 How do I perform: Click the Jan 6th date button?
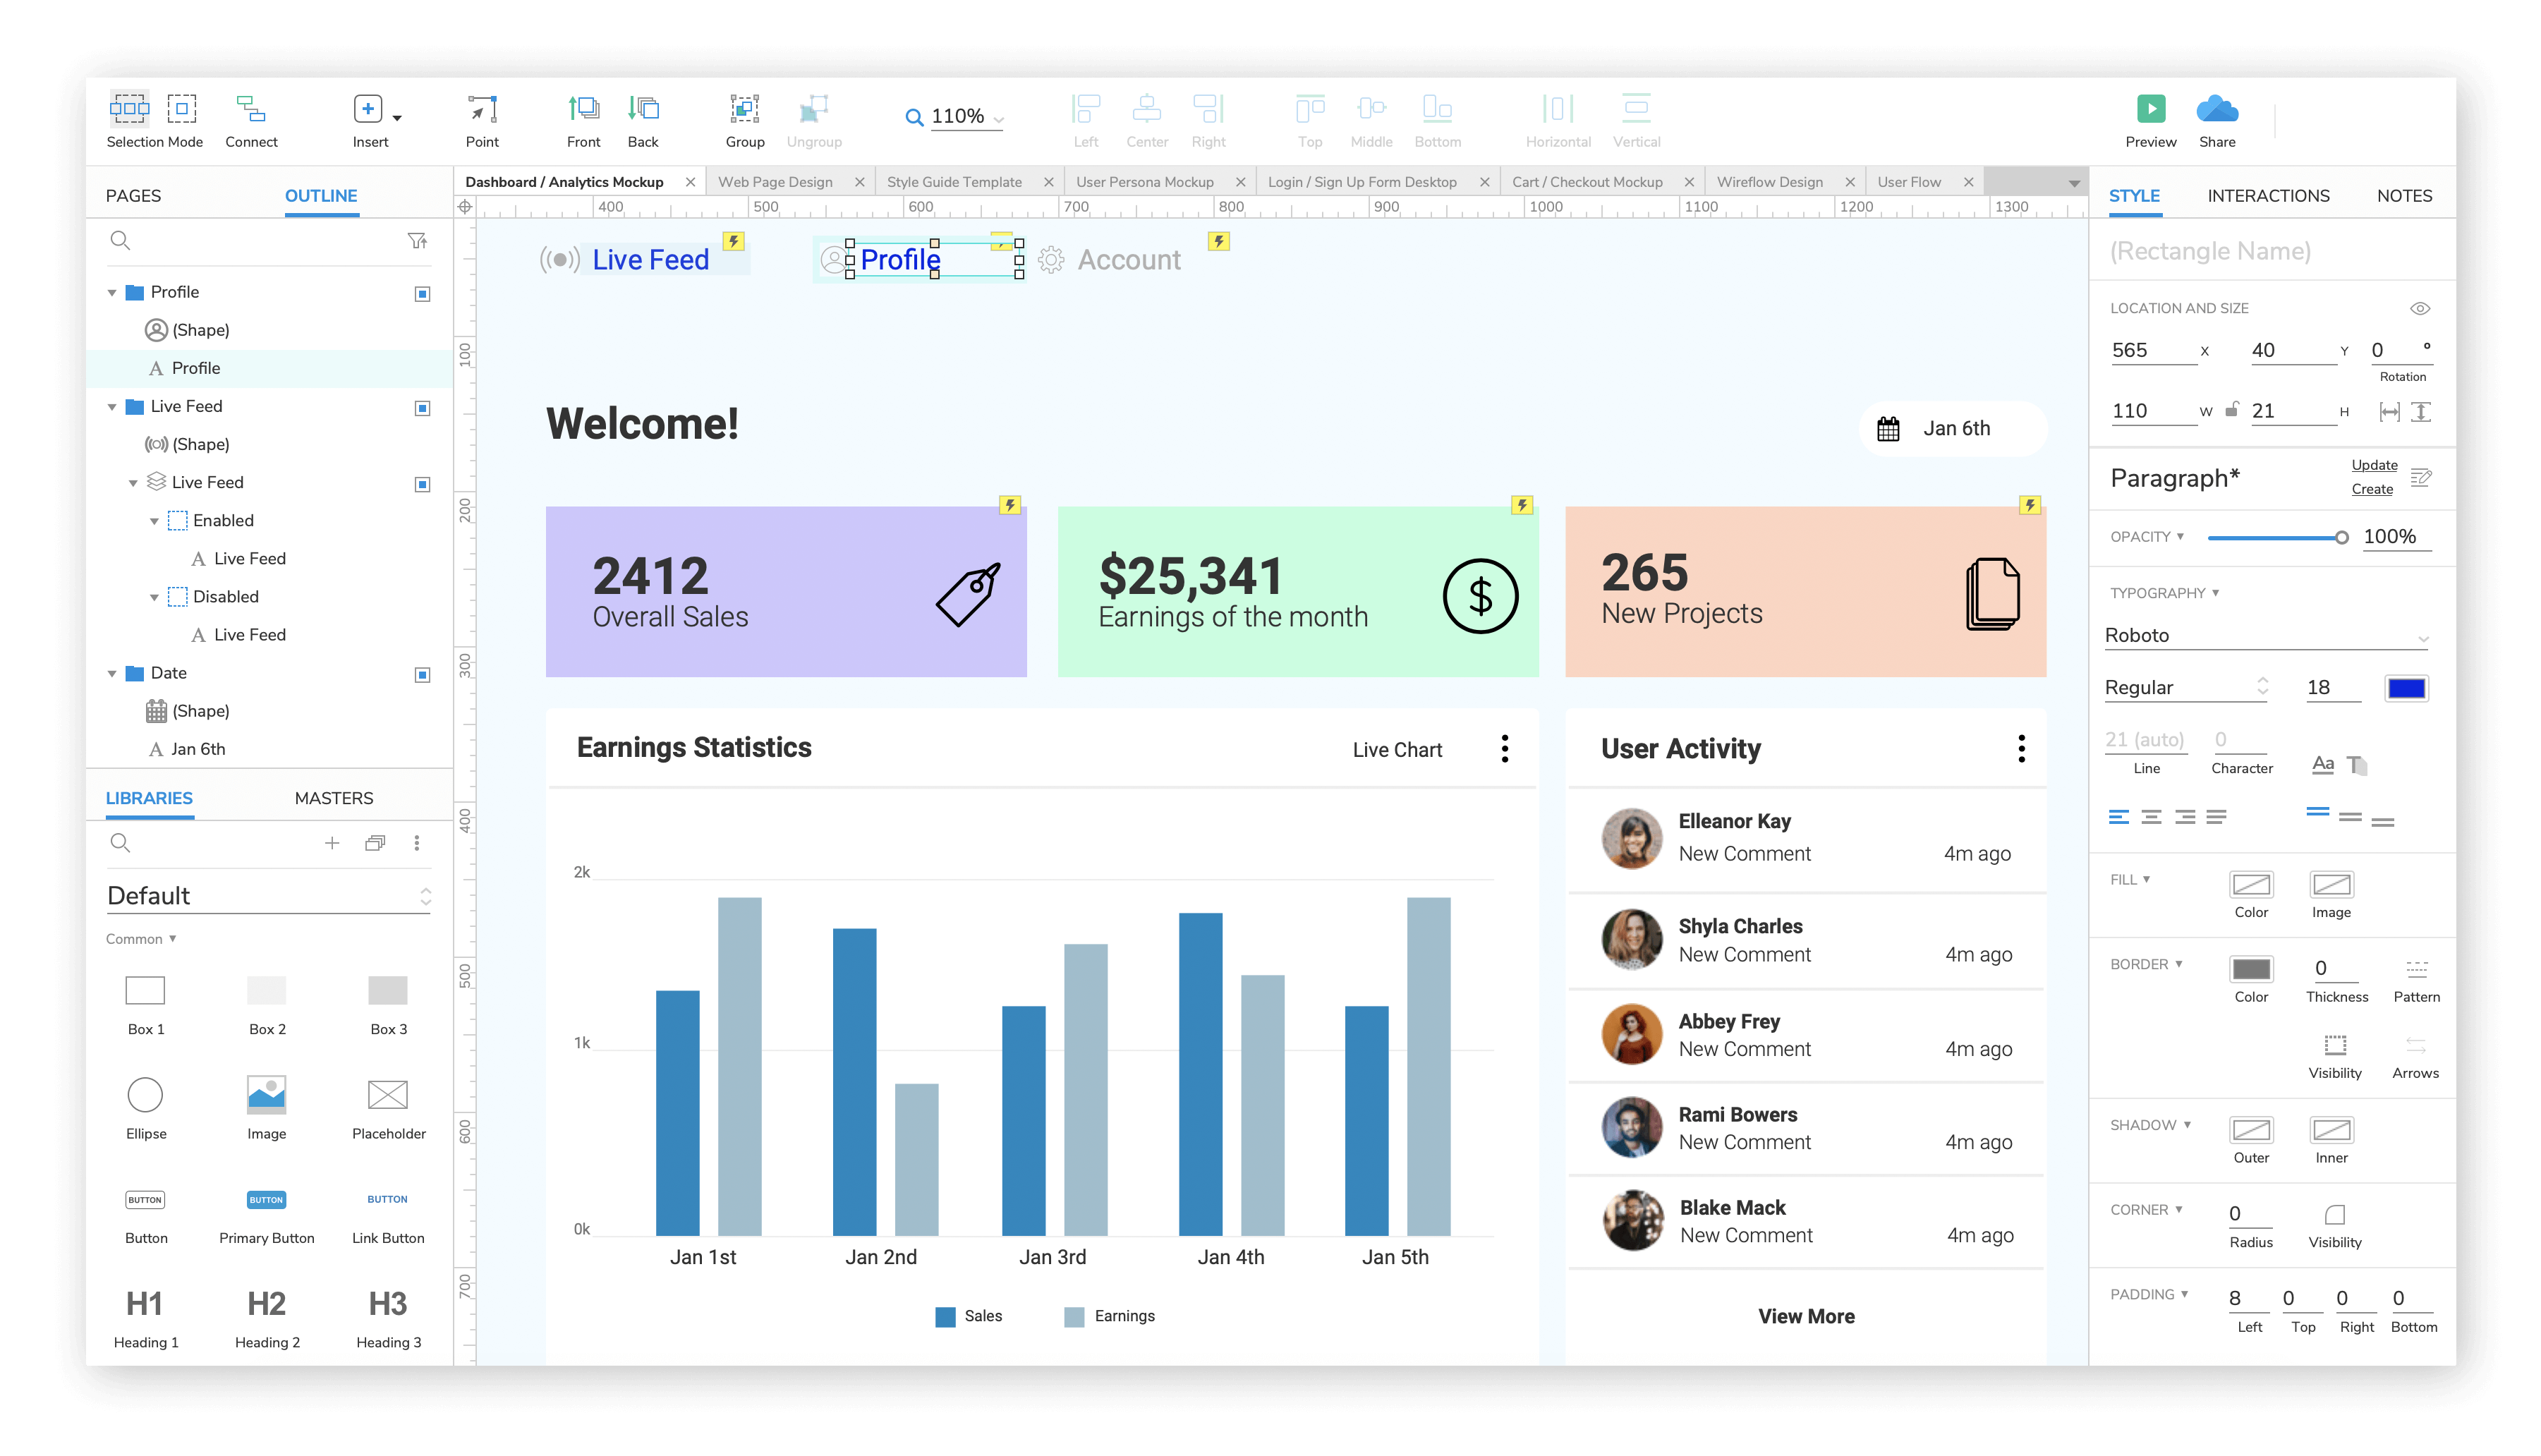click(x=1951, y=429)
